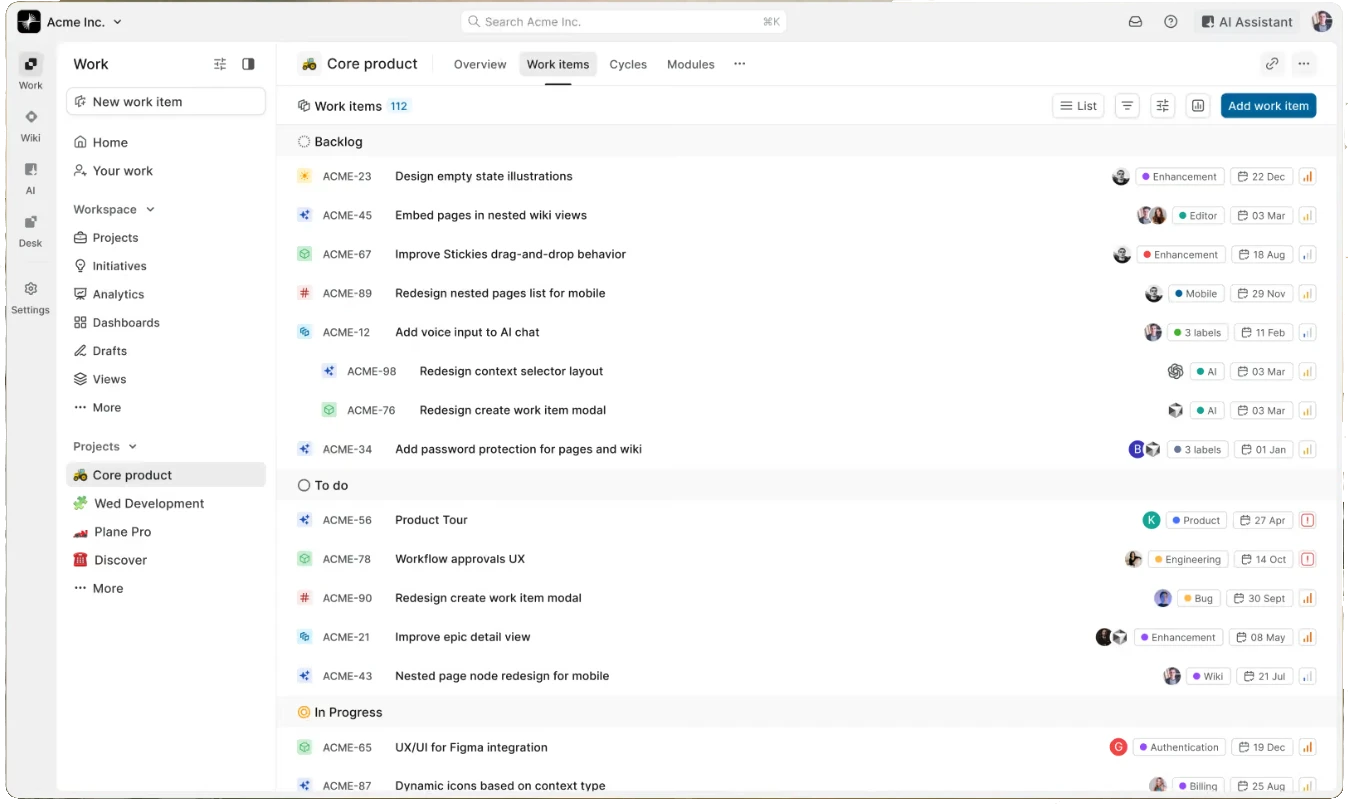This screenshot has width=1348, height=804.
Task: Click New work item in sidebar
Action: click(166, 102)
